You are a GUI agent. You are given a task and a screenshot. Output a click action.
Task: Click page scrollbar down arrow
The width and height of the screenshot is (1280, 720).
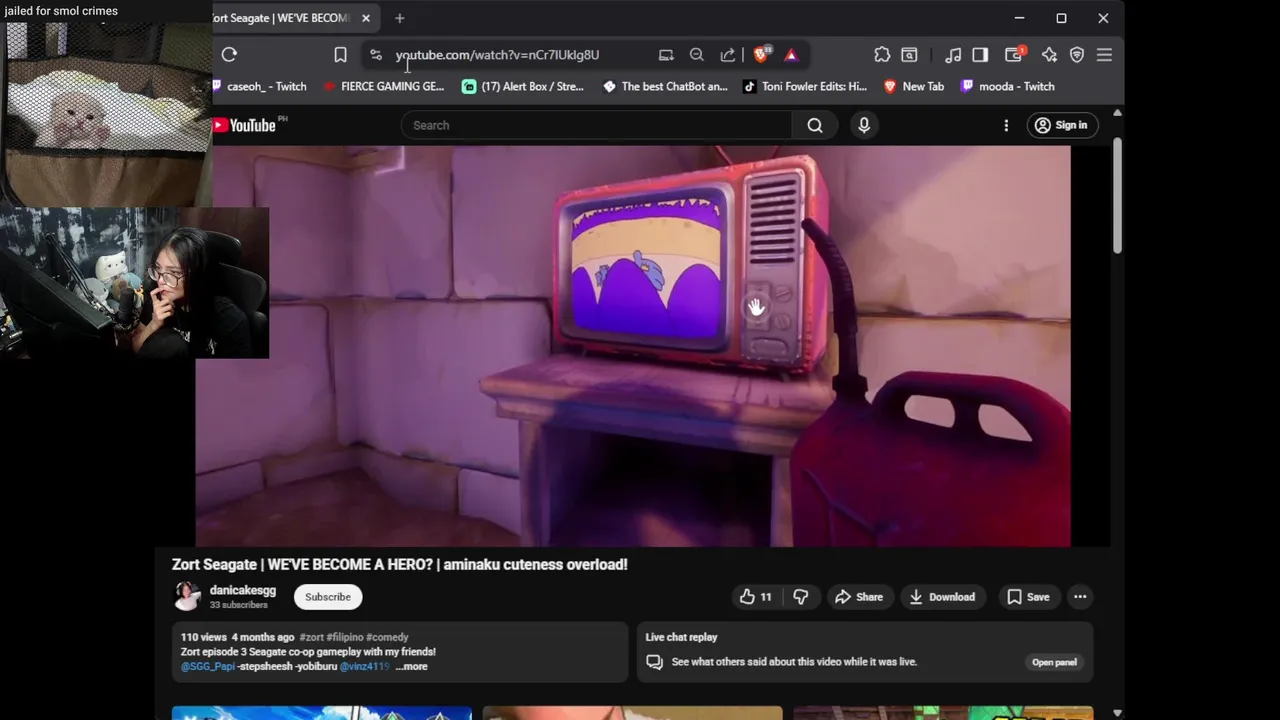1117,713
